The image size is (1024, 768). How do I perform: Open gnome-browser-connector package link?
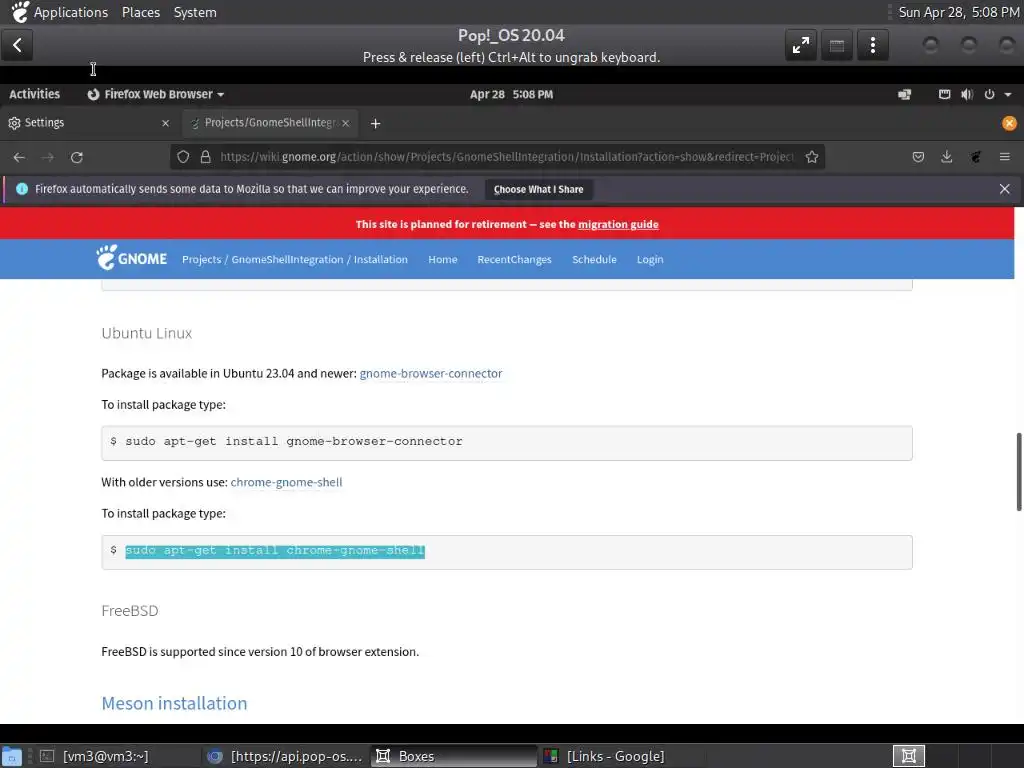[x=431, y=374]
